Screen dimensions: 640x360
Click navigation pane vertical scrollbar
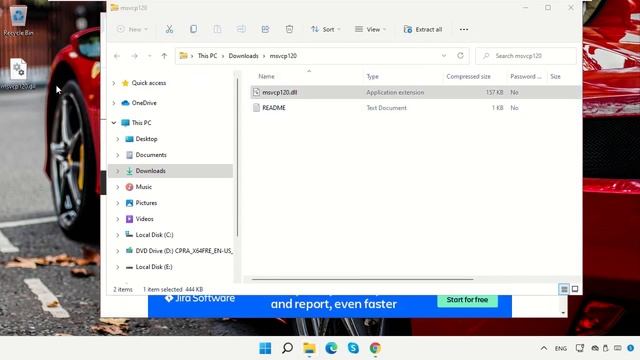click(x=237, y=157)
